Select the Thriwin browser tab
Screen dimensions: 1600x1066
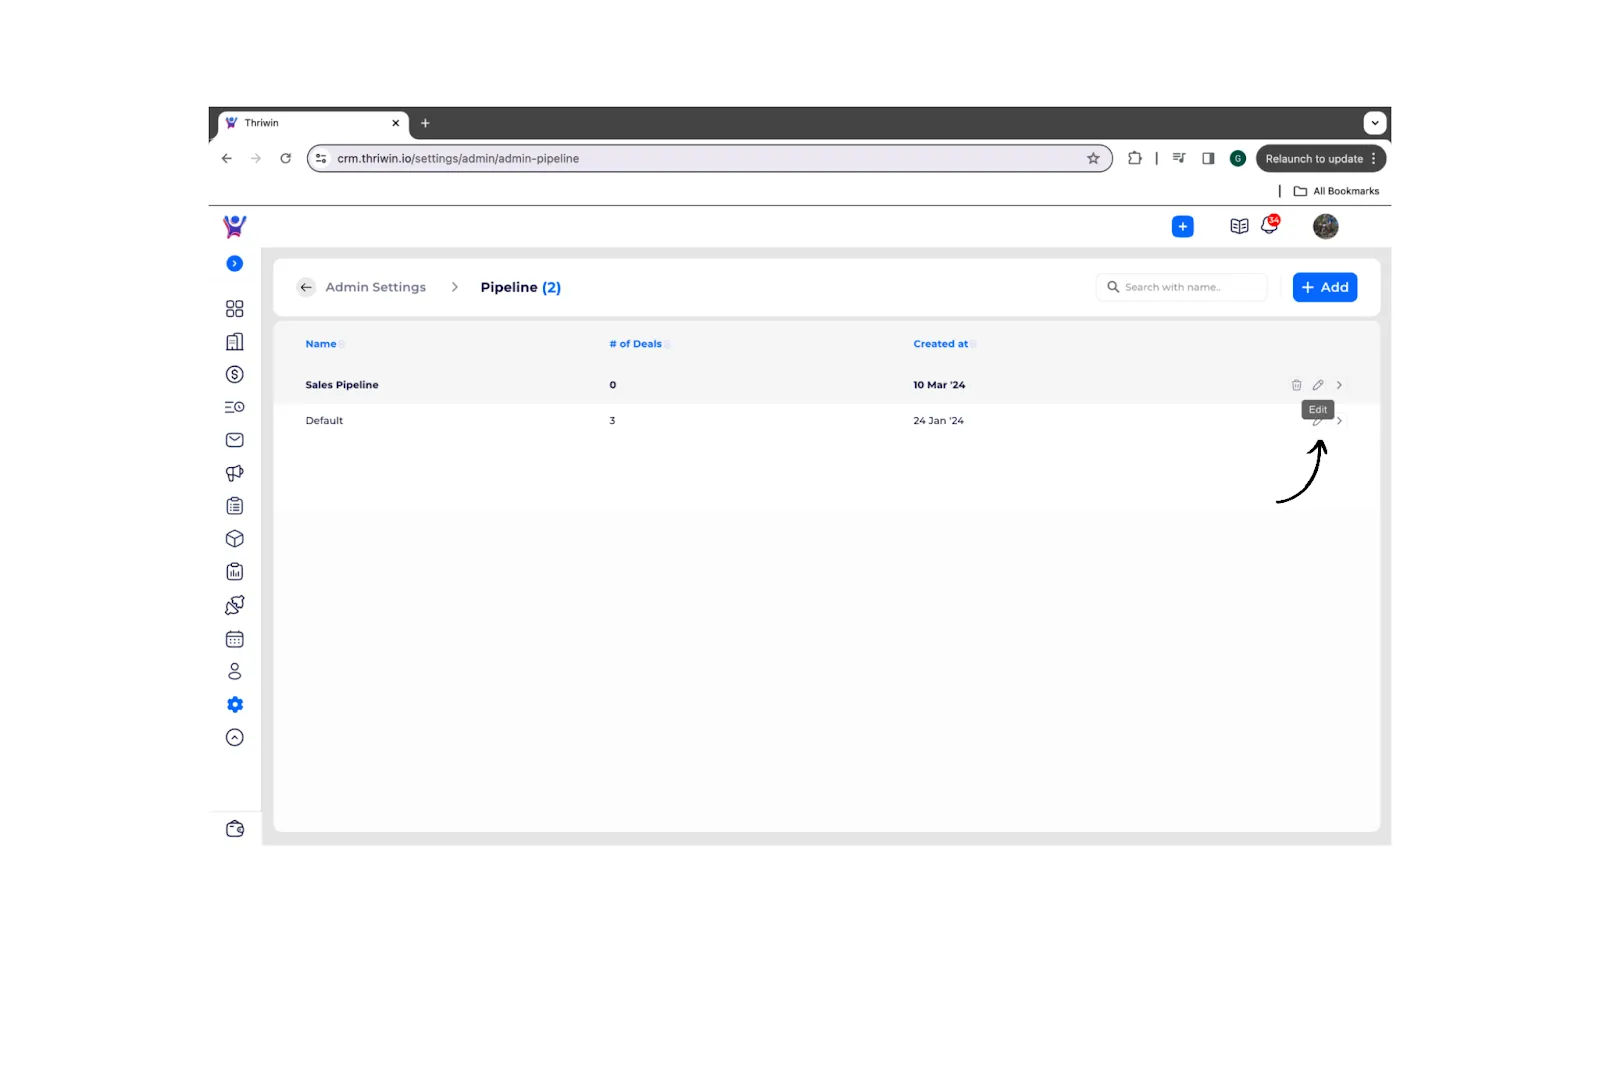point(312,123)
